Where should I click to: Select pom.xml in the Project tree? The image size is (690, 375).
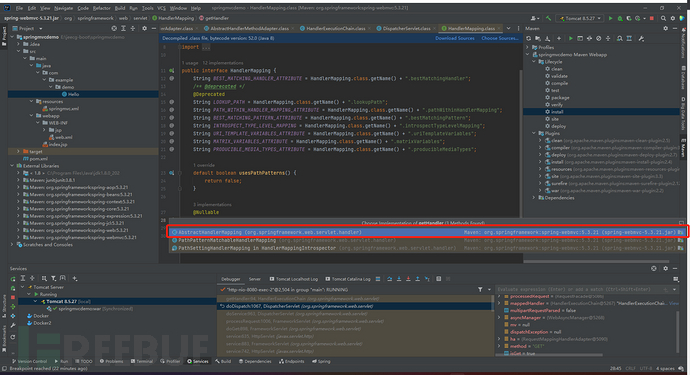[39, 159]
